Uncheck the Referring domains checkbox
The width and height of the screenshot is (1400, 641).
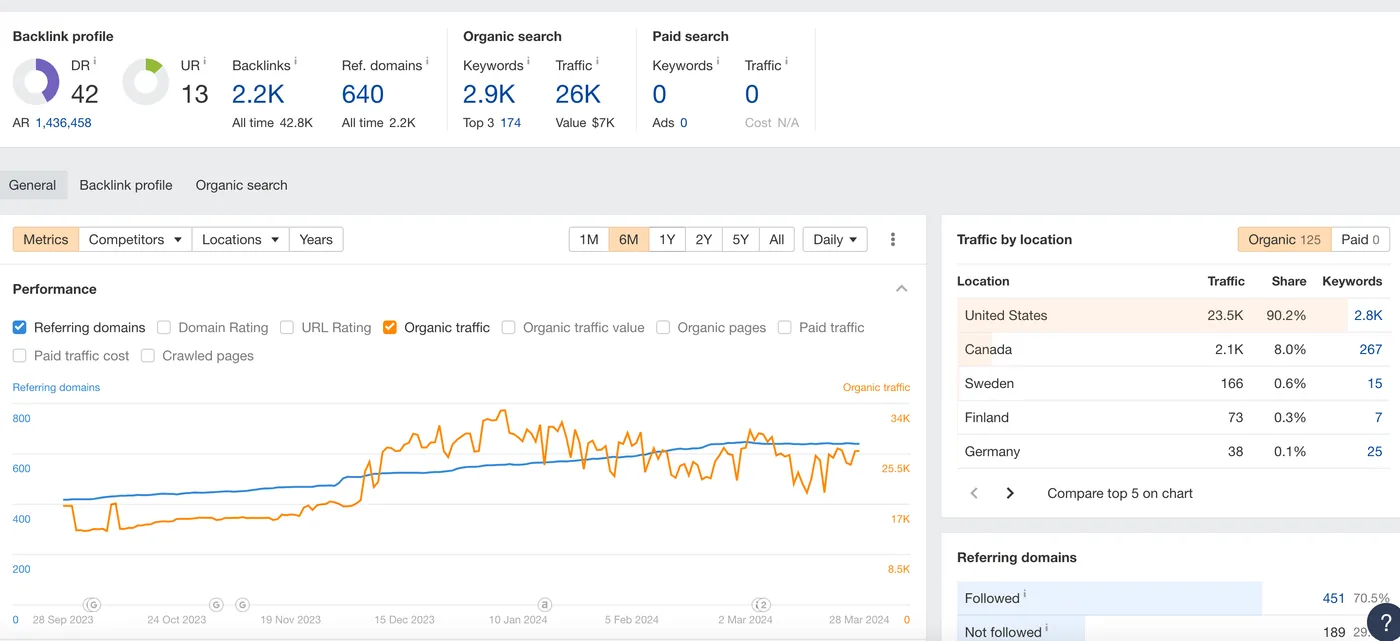click(x=20, y=327)
